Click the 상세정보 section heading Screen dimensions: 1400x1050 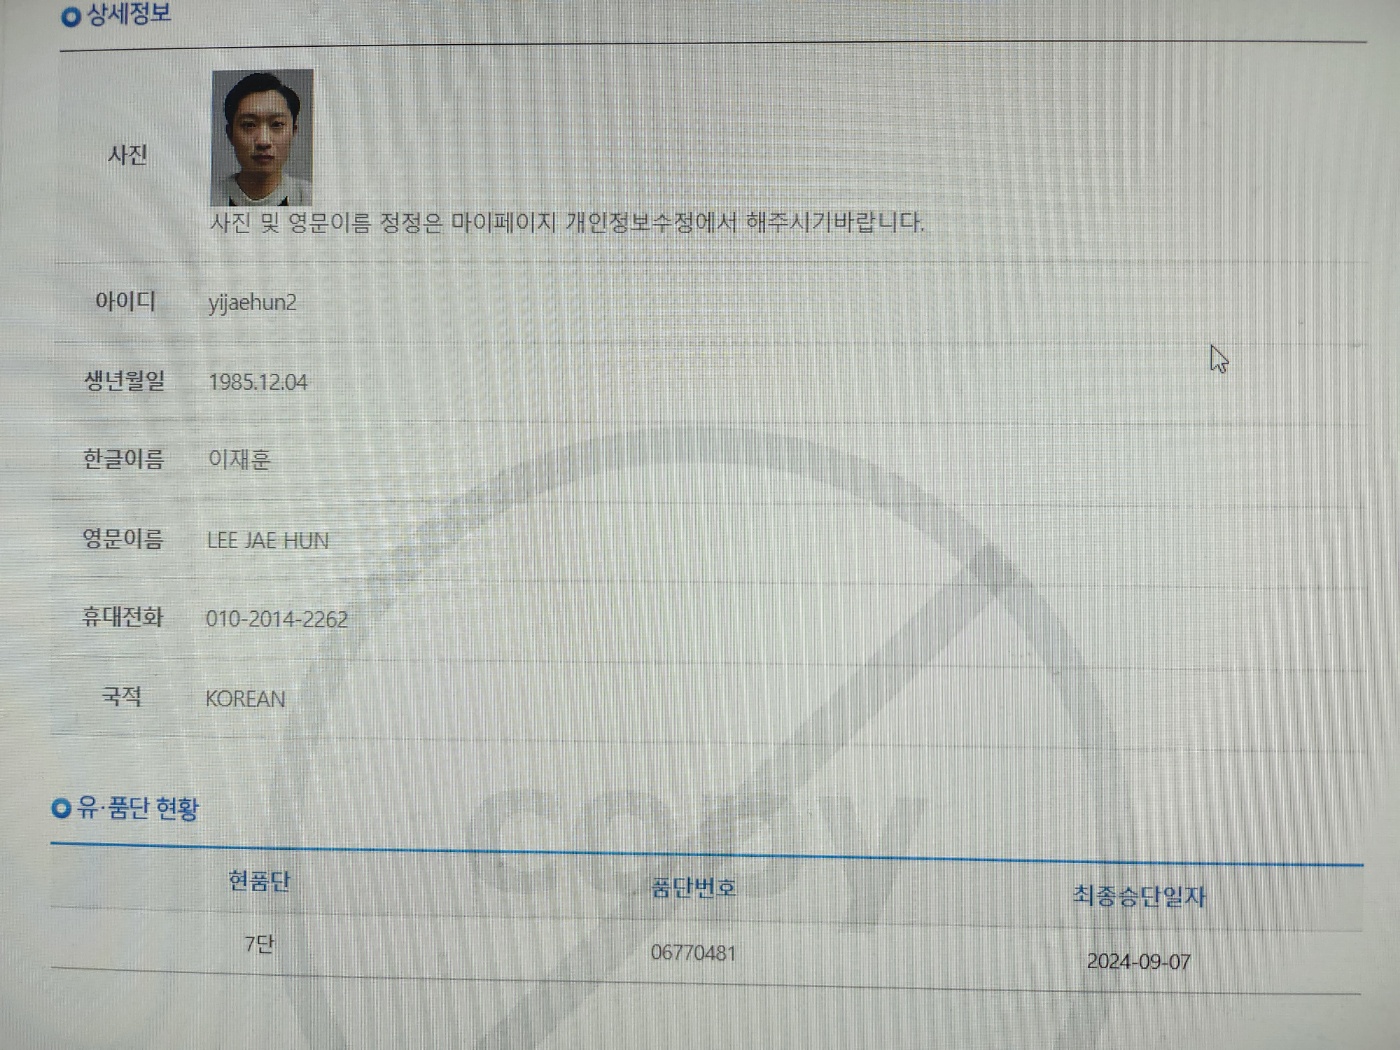[x=129, y=14]
